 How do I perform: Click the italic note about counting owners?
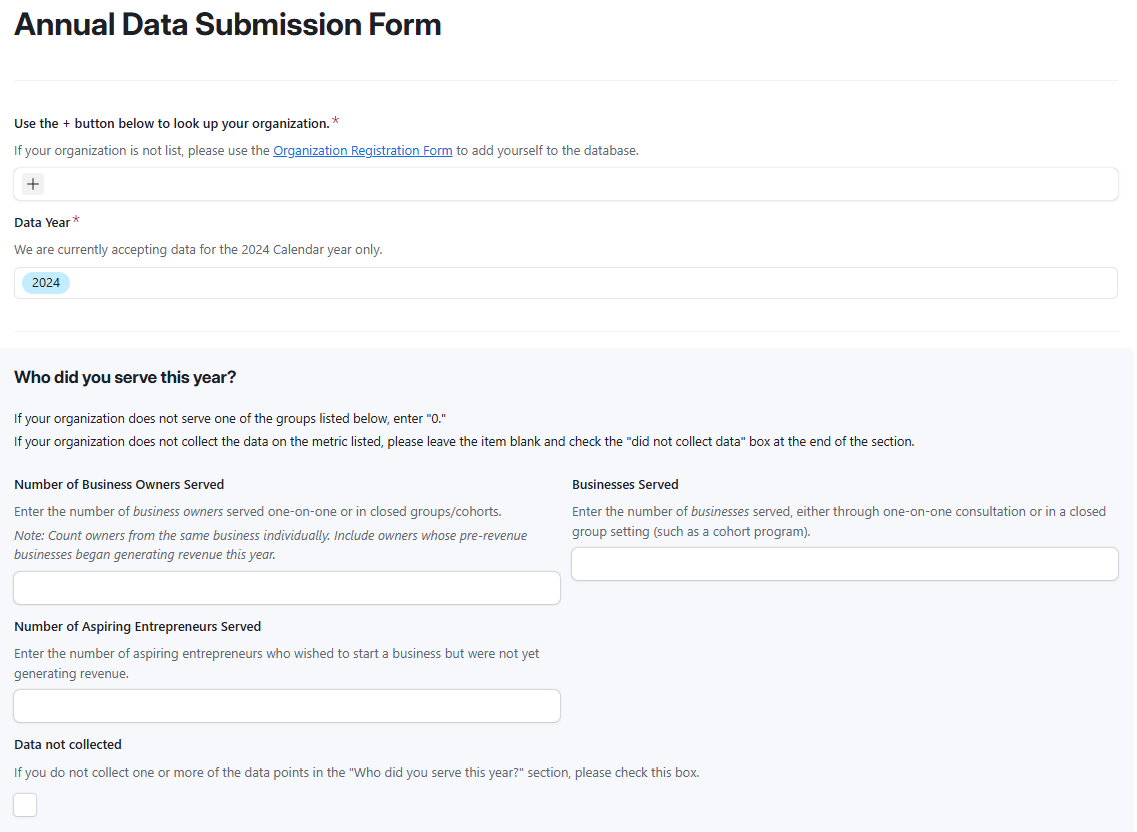tap(270, 545)
